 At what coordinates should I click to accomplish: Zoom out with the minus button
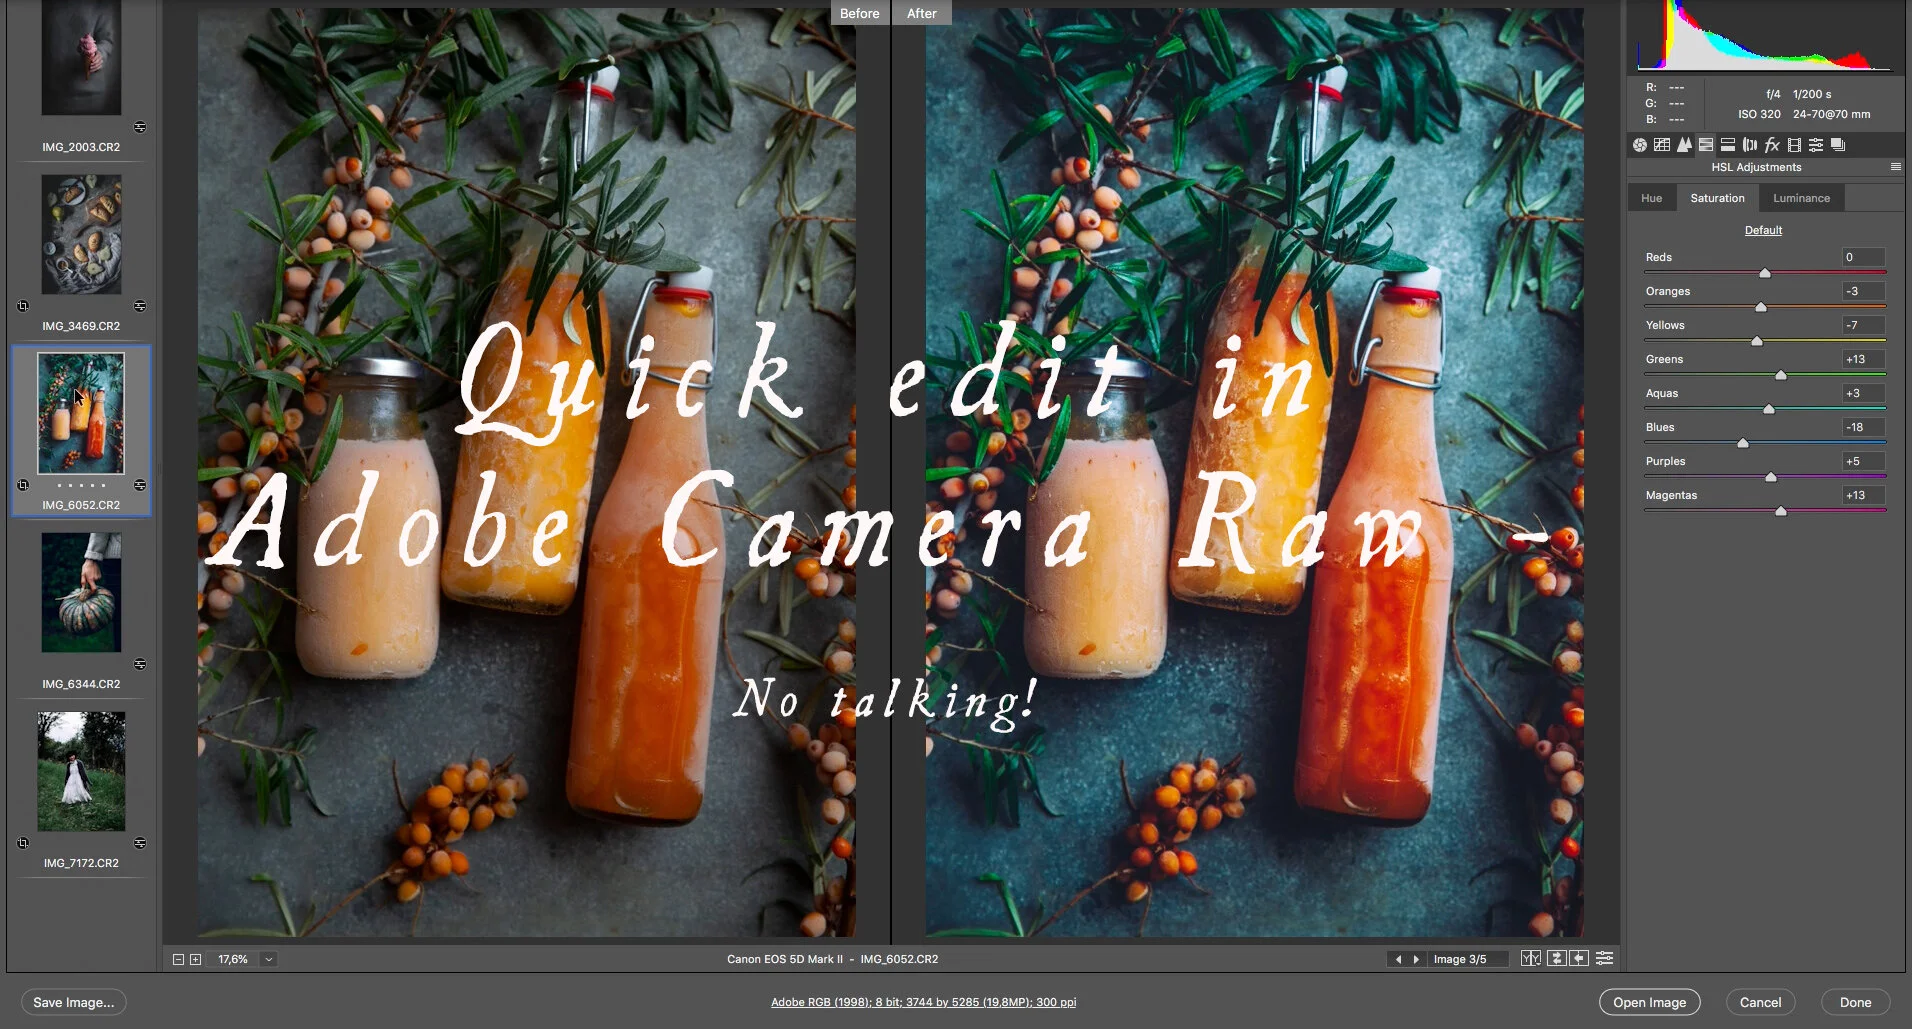coord(178,959)
